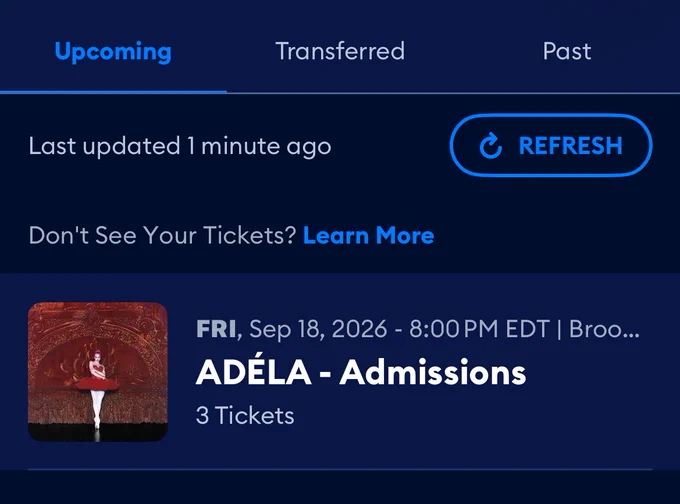Click the circular arrow refresh icon

[490, 146]
